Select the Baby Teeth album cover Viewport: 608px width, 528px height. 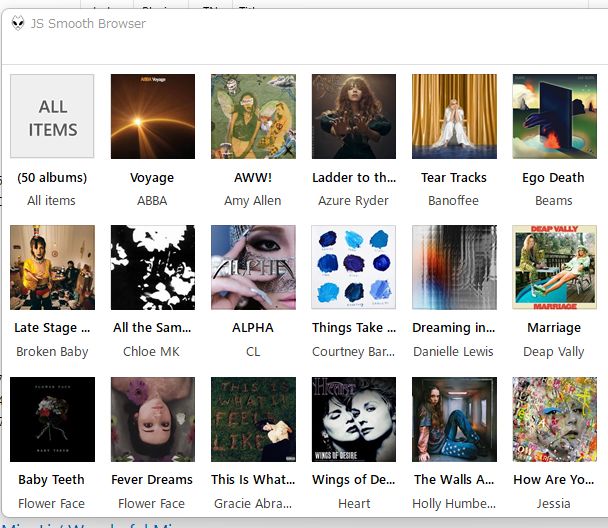click(52, 419)
